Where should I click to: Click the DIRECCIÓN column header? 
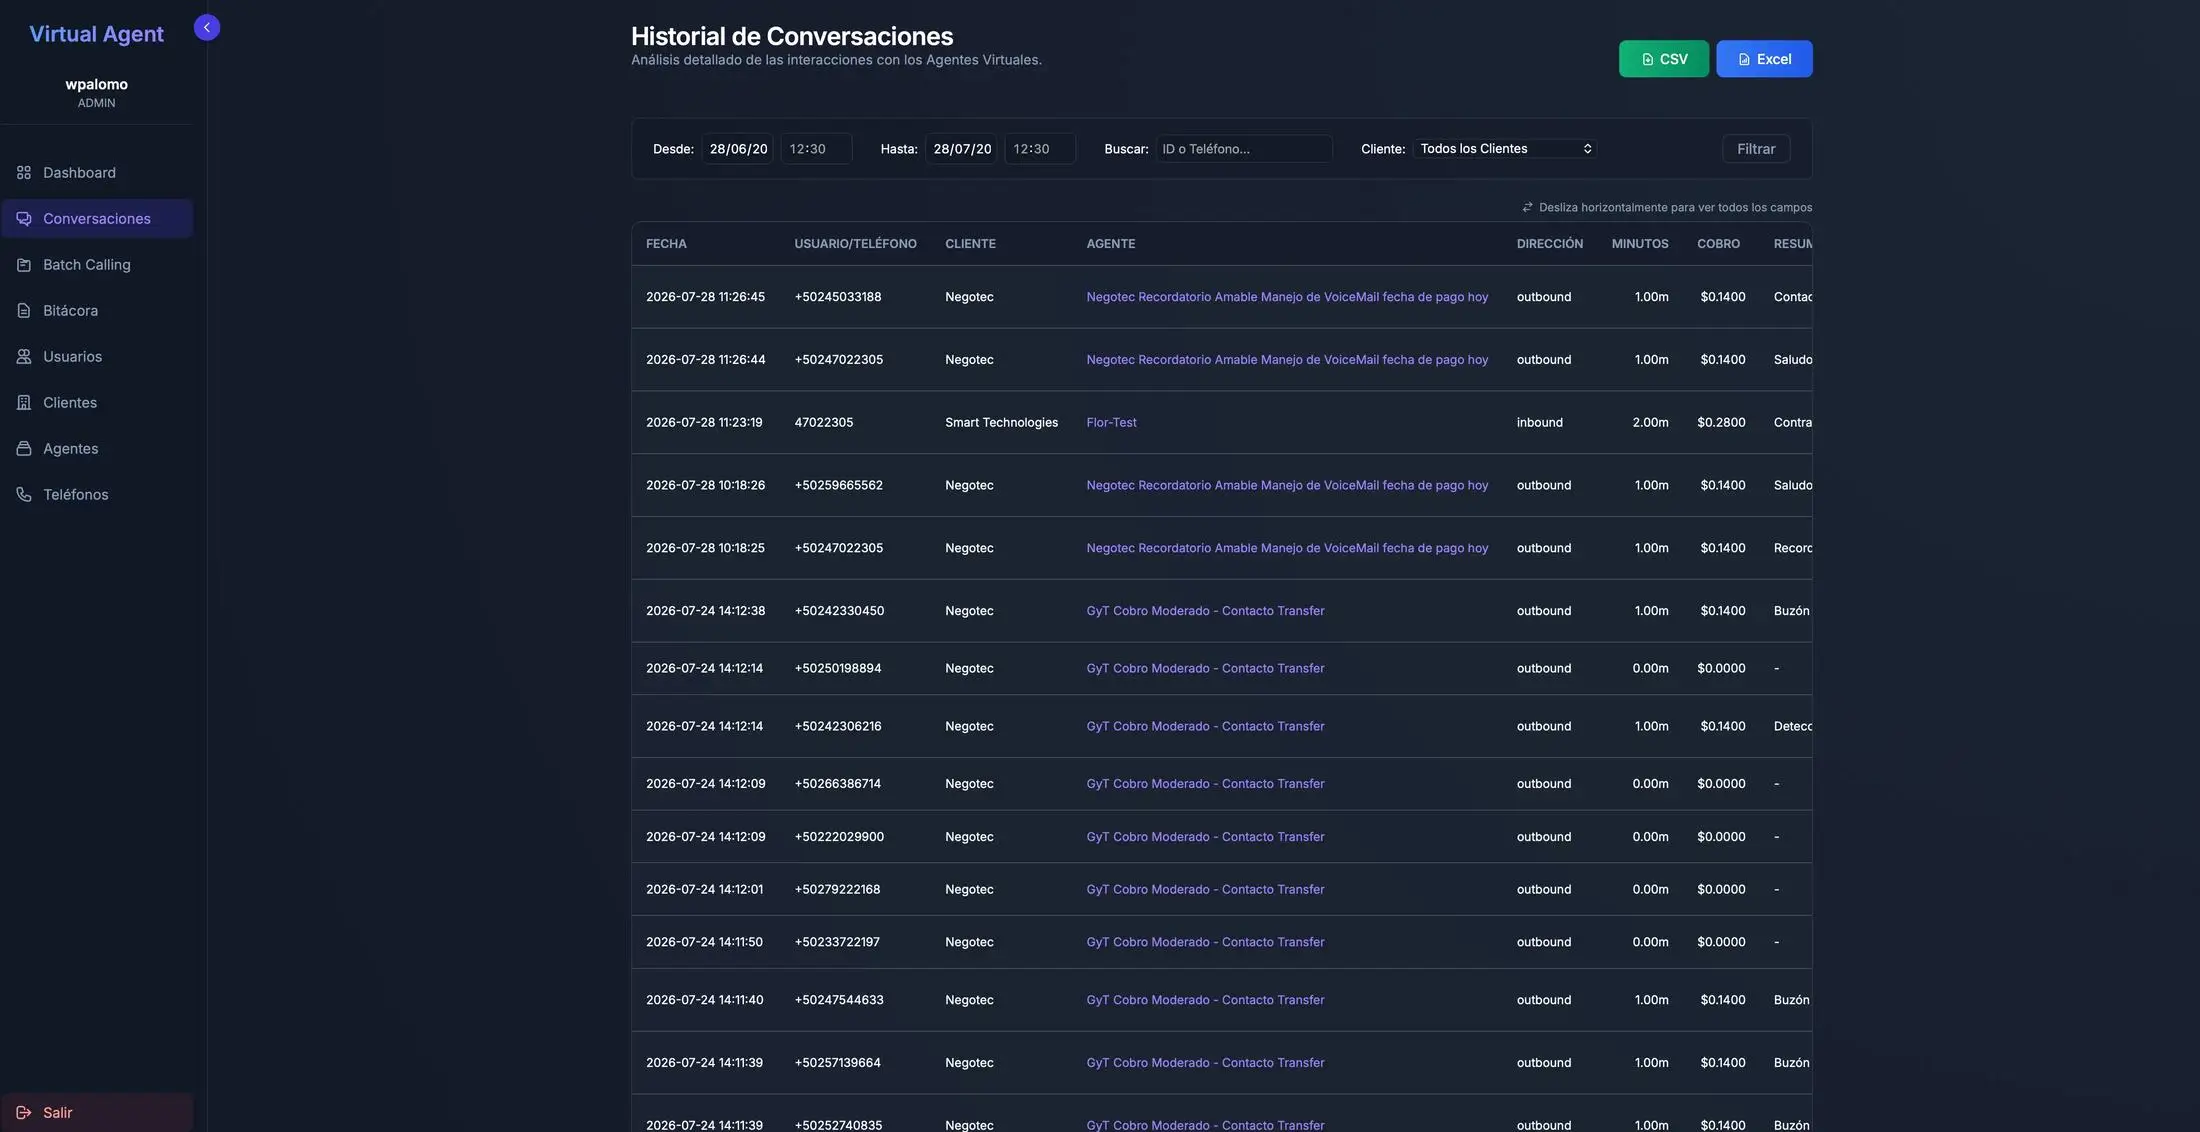tap(1549, 244)
